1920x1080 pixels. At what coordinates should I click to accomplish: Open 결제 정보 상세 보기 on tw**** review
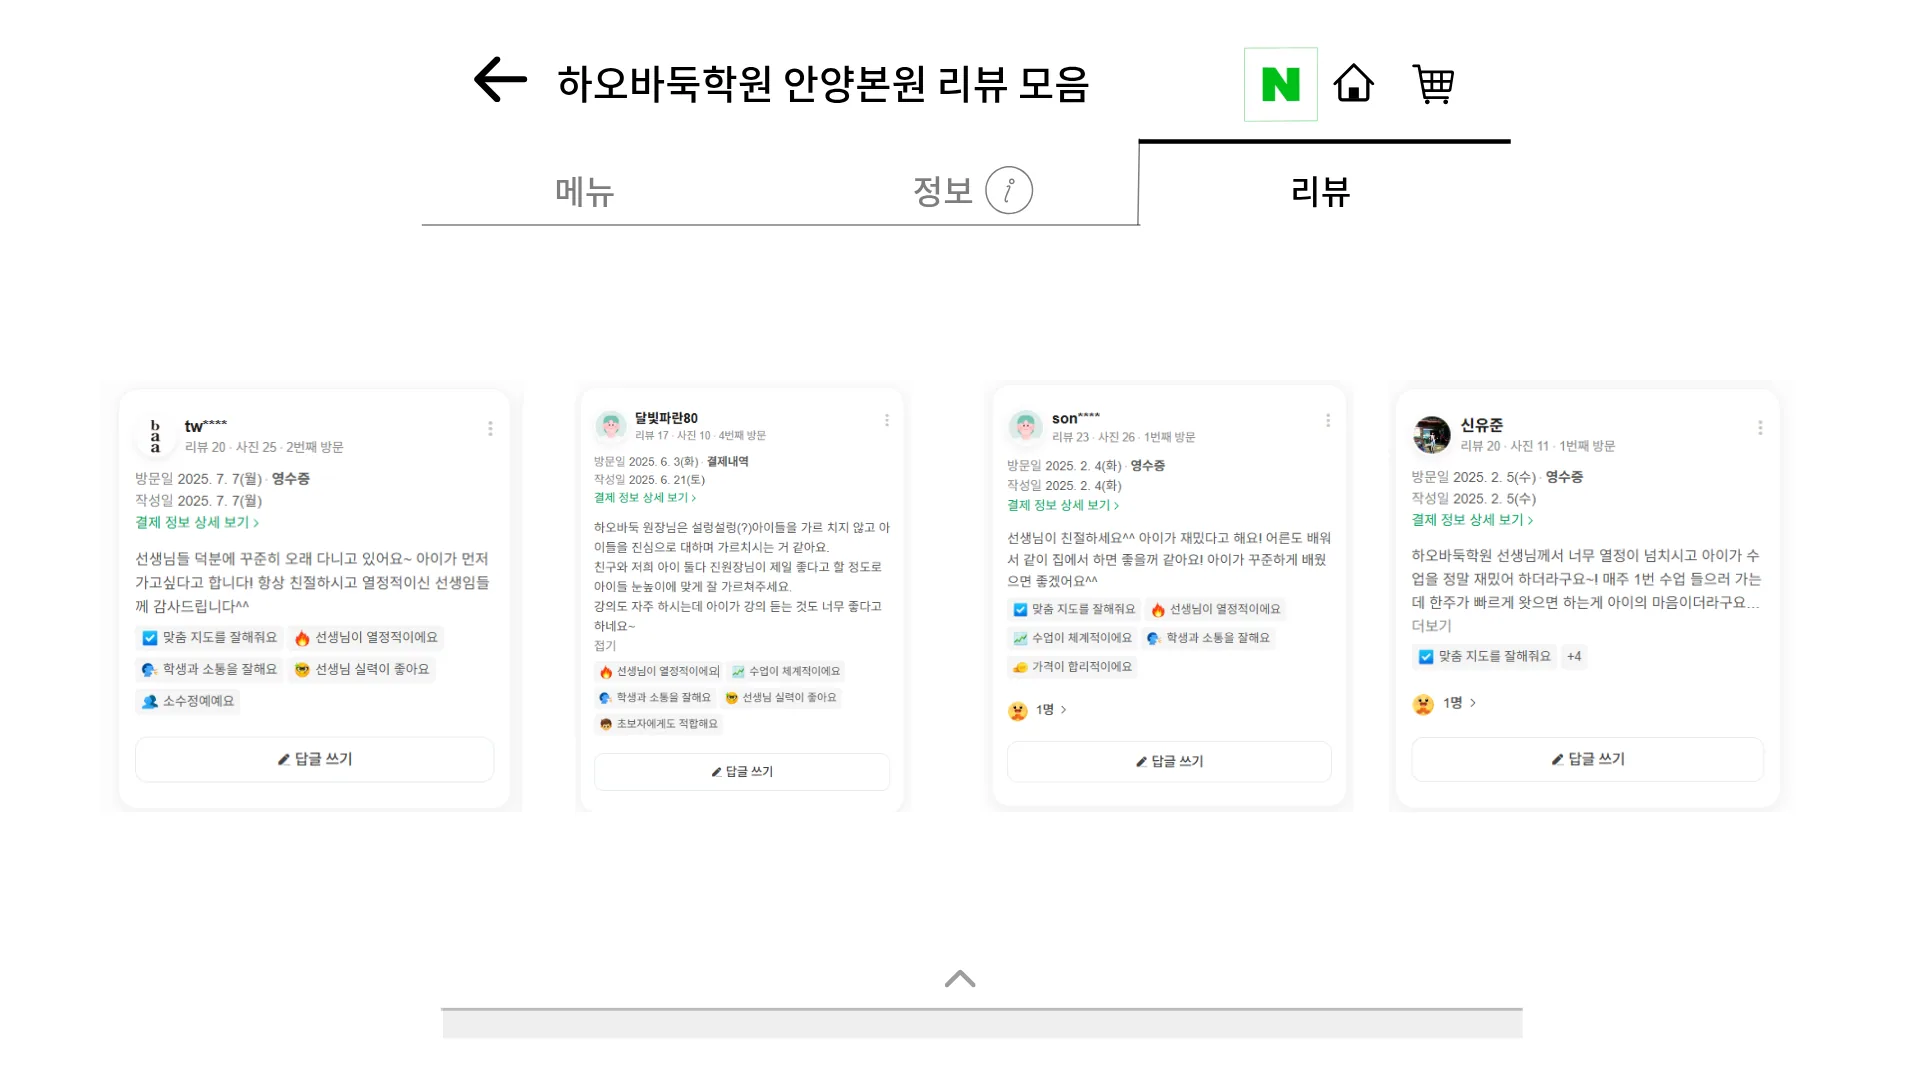(x=197, y=522)
